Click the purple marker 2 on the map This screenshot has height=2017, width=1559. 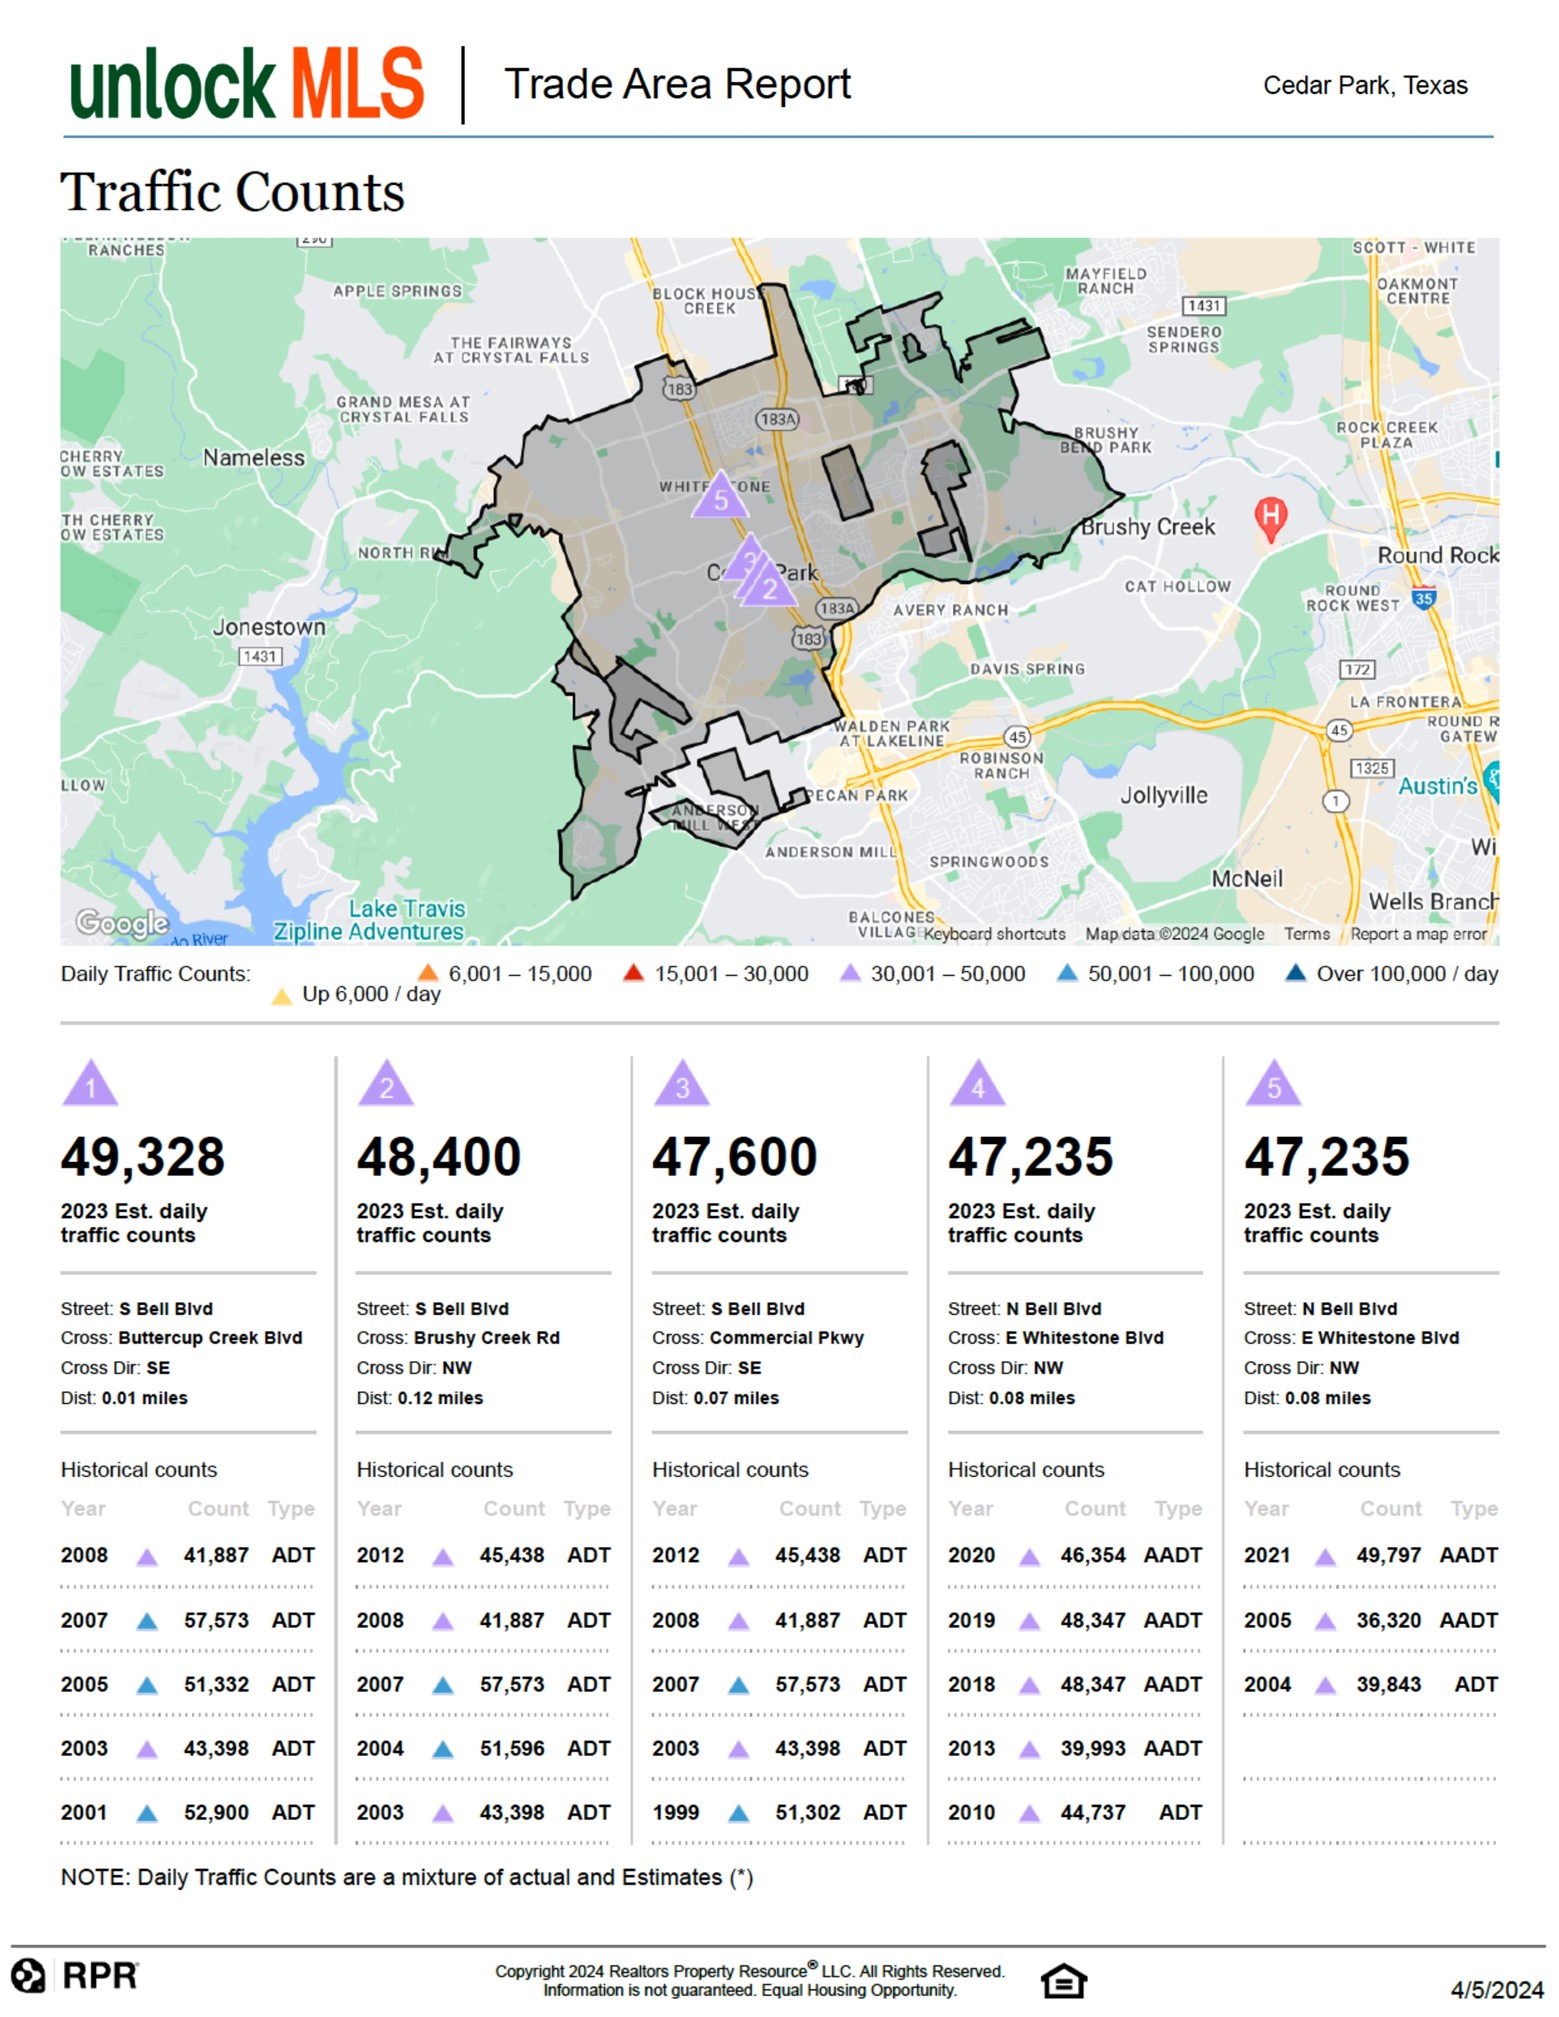pyautogui.click(x=768, y=584)
